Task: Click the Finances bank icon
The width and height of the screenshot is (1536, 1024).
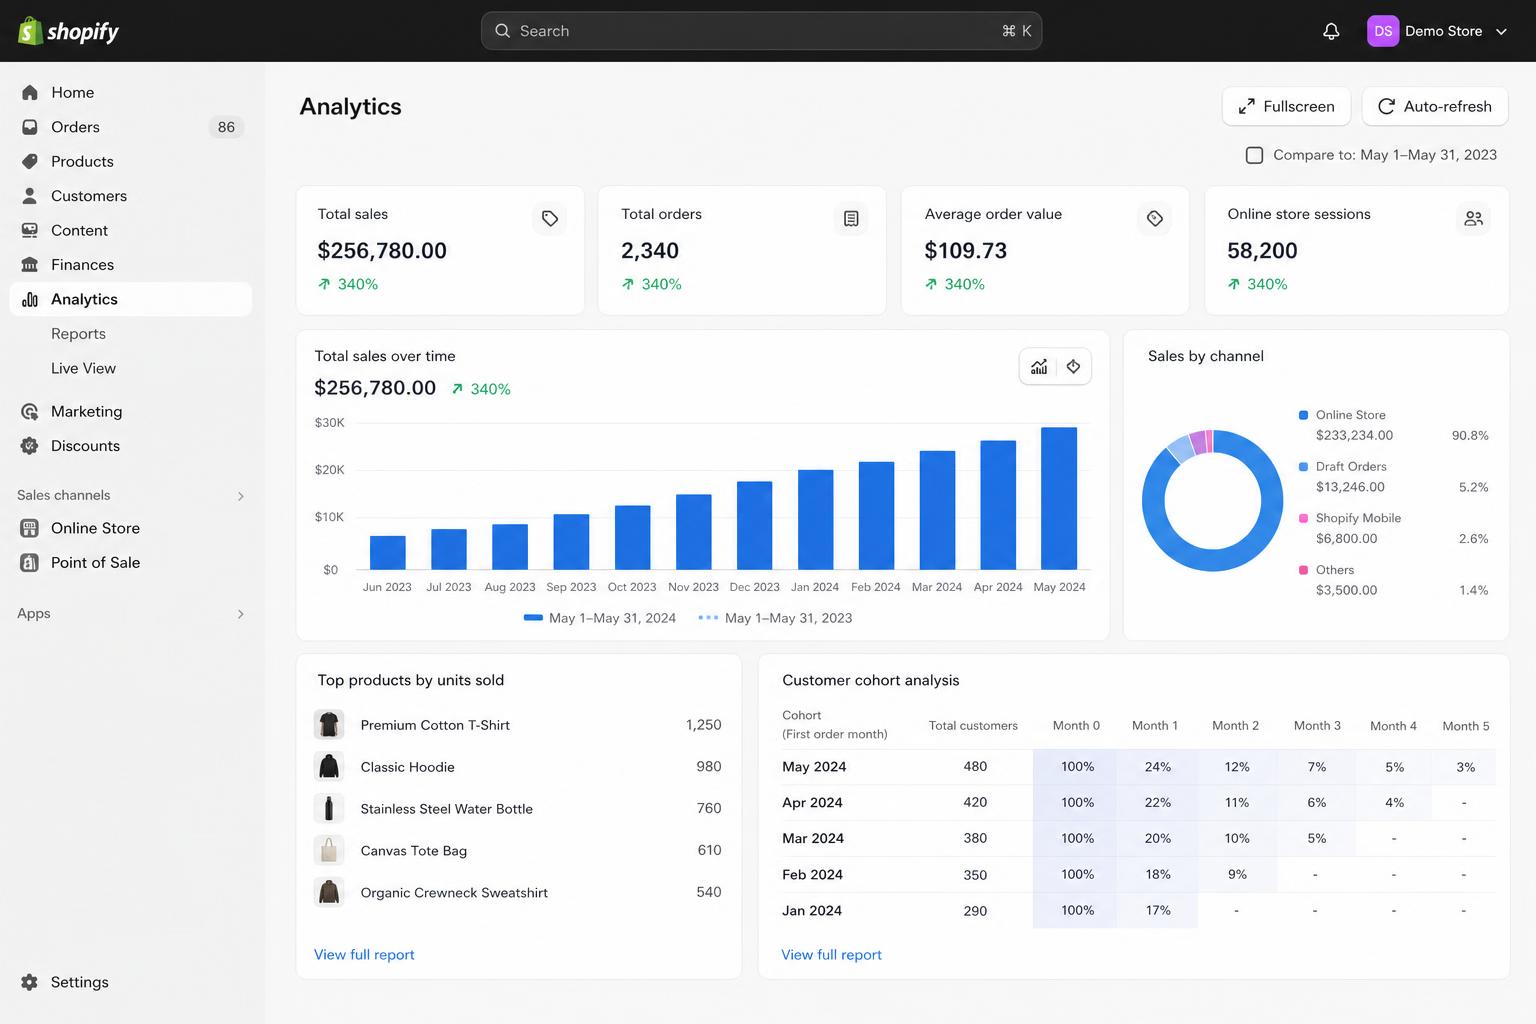Action: tap(30, 265)
